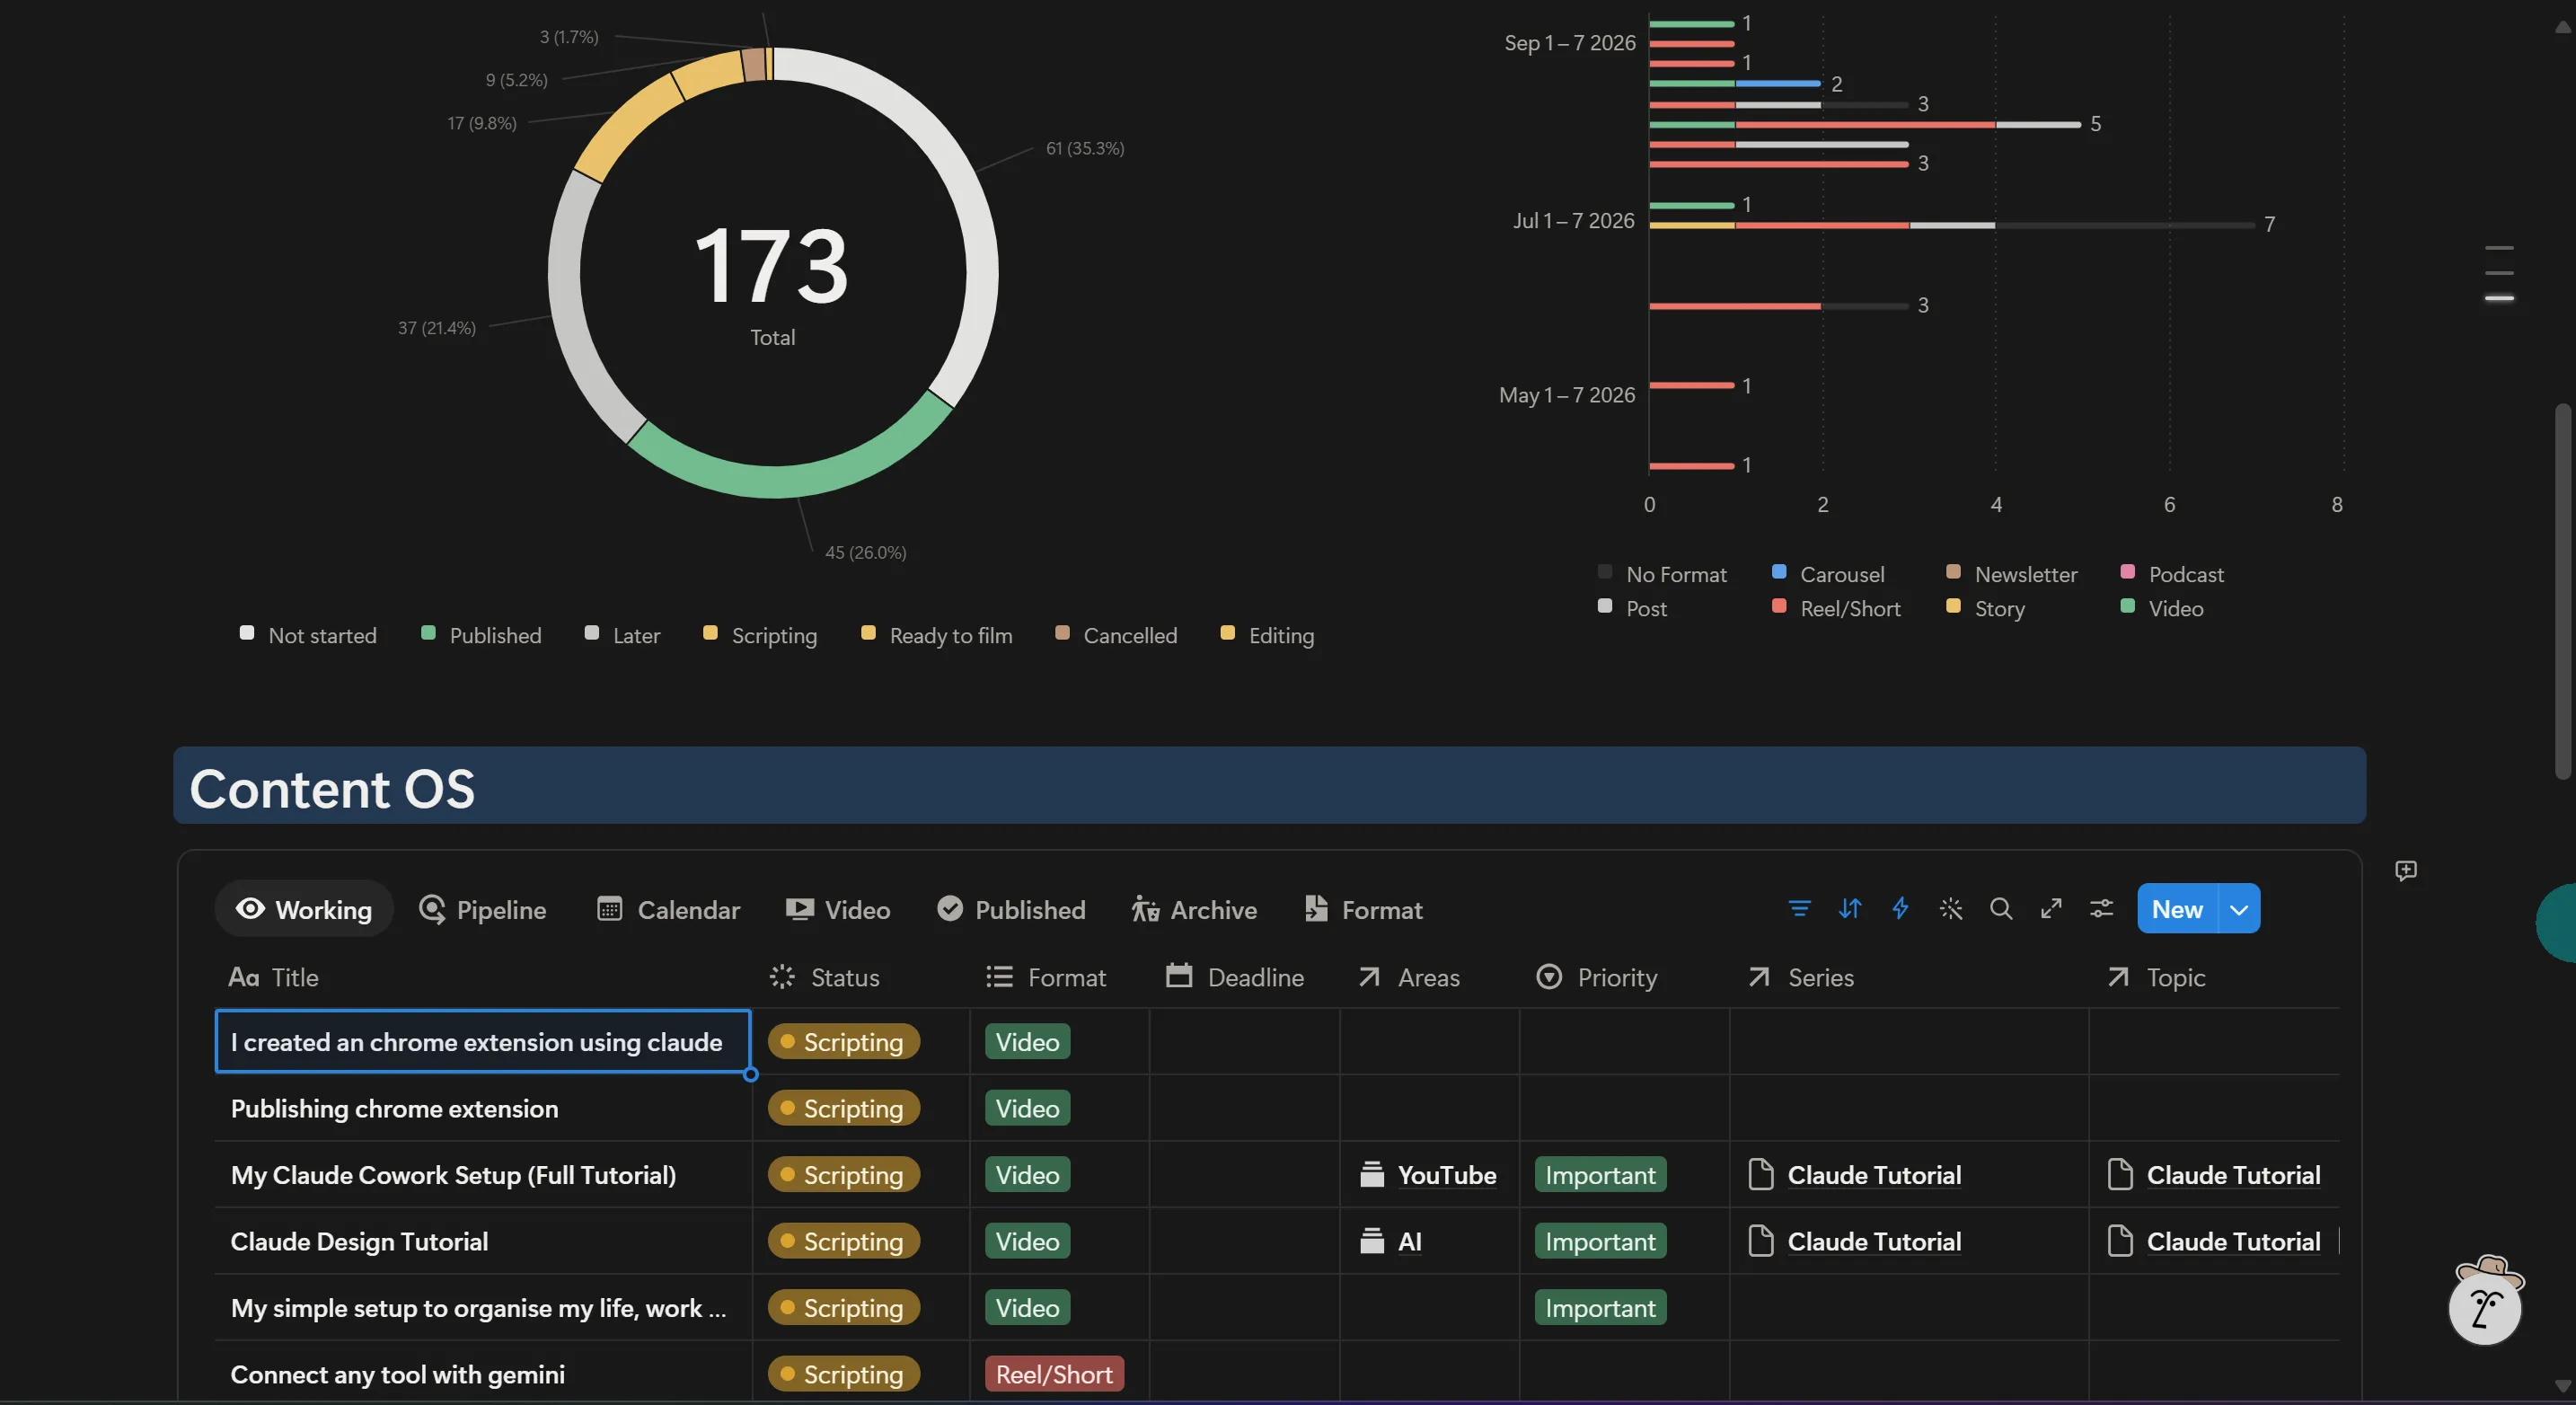Open the automations lightning bolt icon
2576x1405 pixels.
[1900, 909]
